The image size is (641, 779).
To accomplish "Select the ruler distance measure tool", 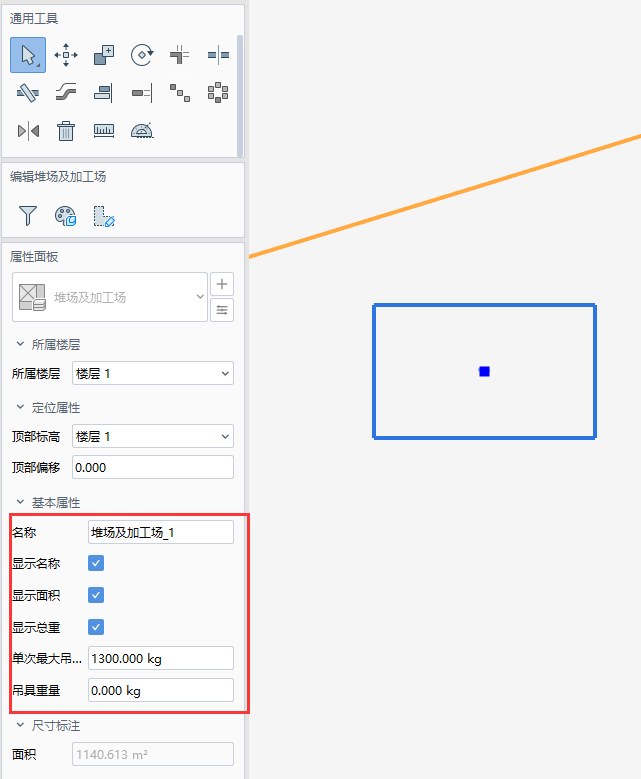I will 104,131.
